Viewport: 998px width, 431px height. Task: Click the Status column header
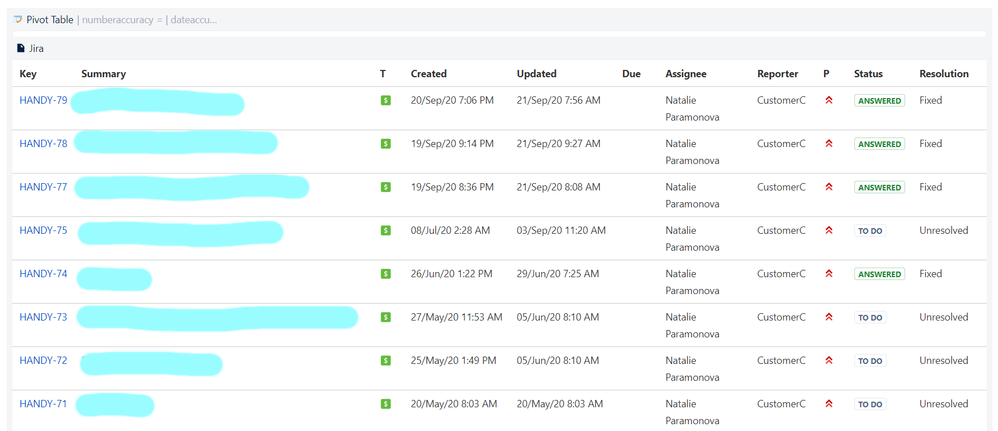coord(868,74)
